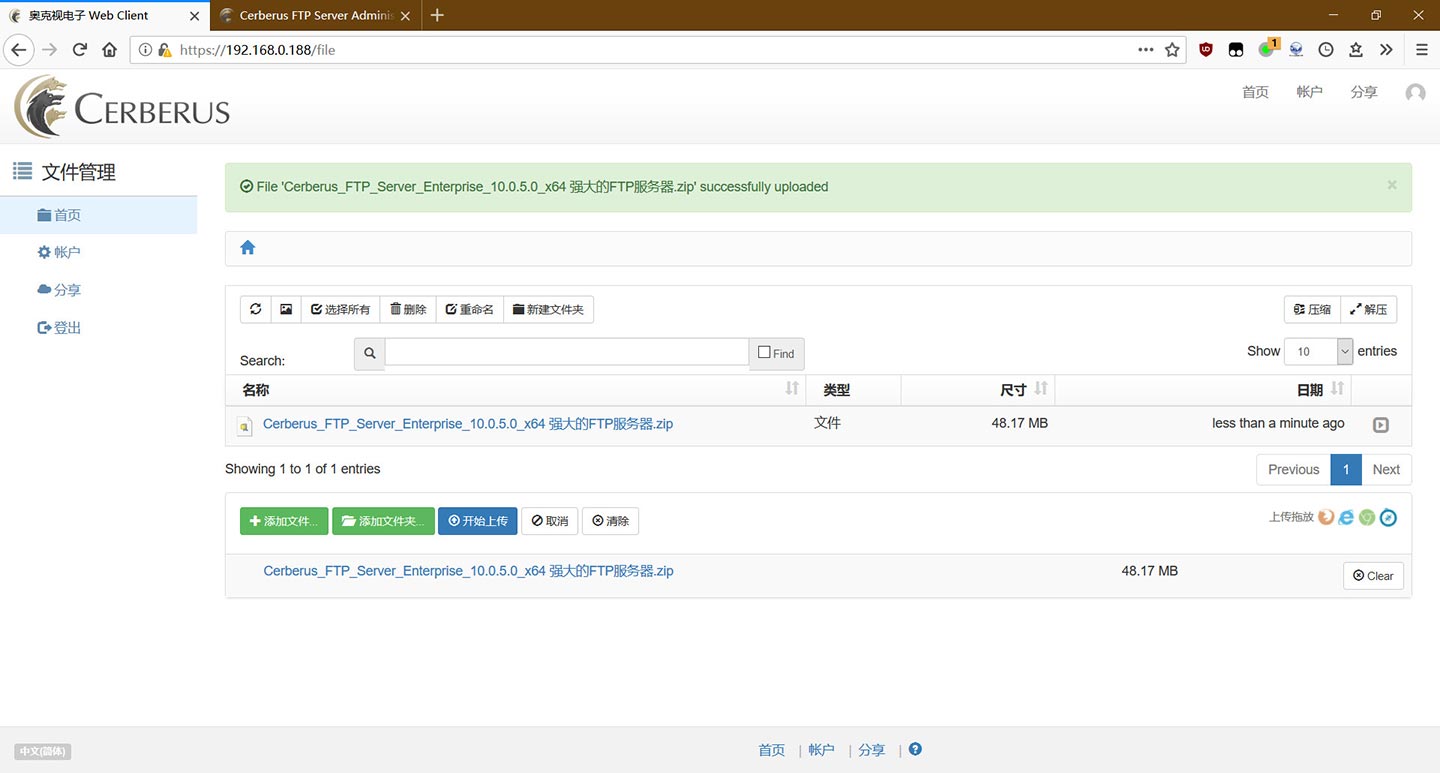This screenshot has width=1440, height=773.
Task: Click the Cerberus logo
Action: coord(122,107)
